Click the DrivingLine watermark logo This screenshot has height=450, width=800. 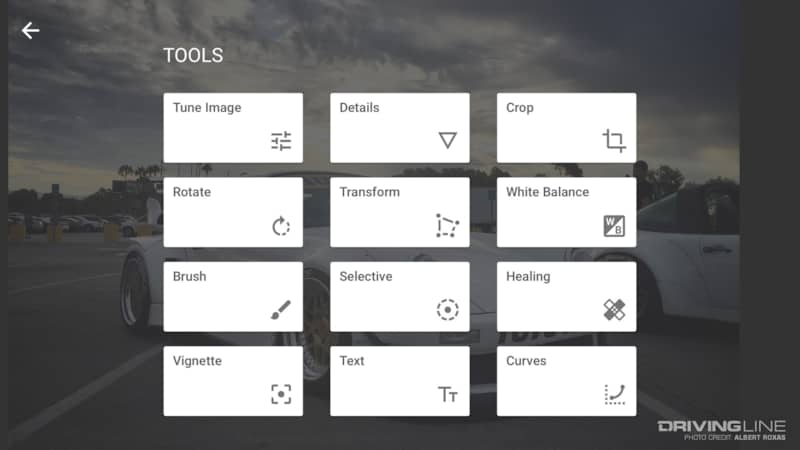coord(721,427)
